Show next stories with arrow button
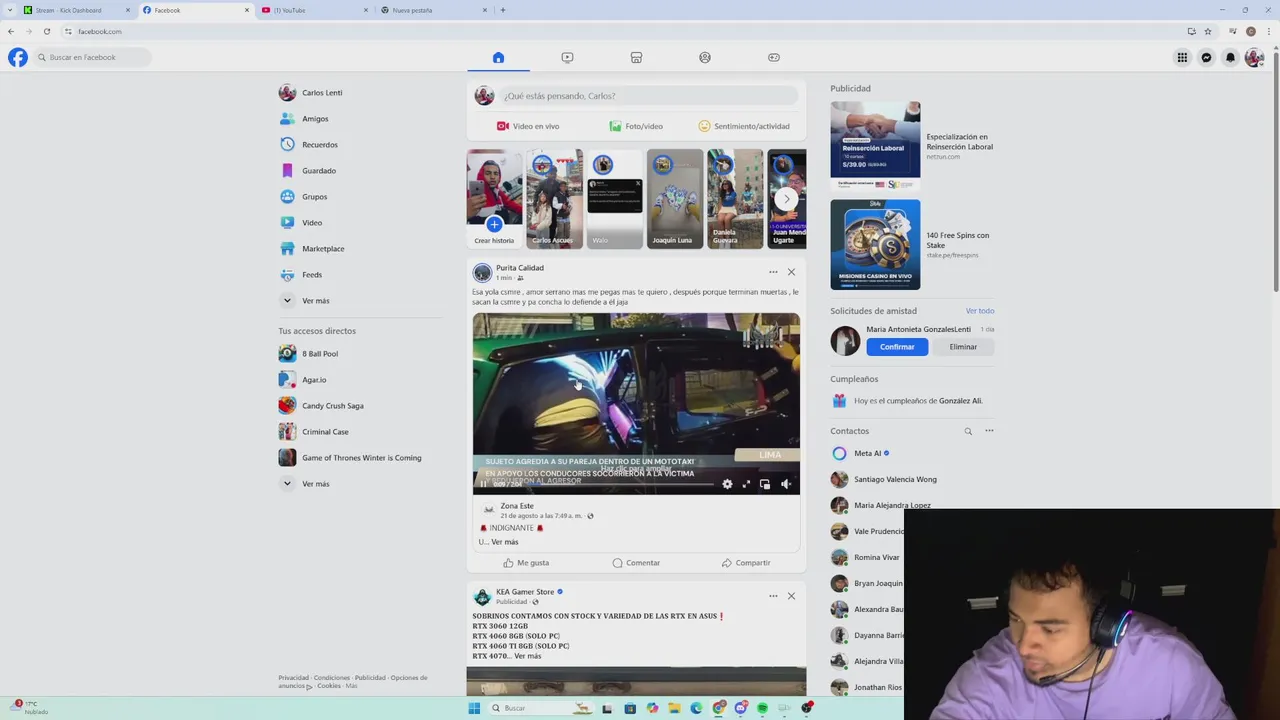The height and width of the screenshot is (720, 1280). point(787,198)
